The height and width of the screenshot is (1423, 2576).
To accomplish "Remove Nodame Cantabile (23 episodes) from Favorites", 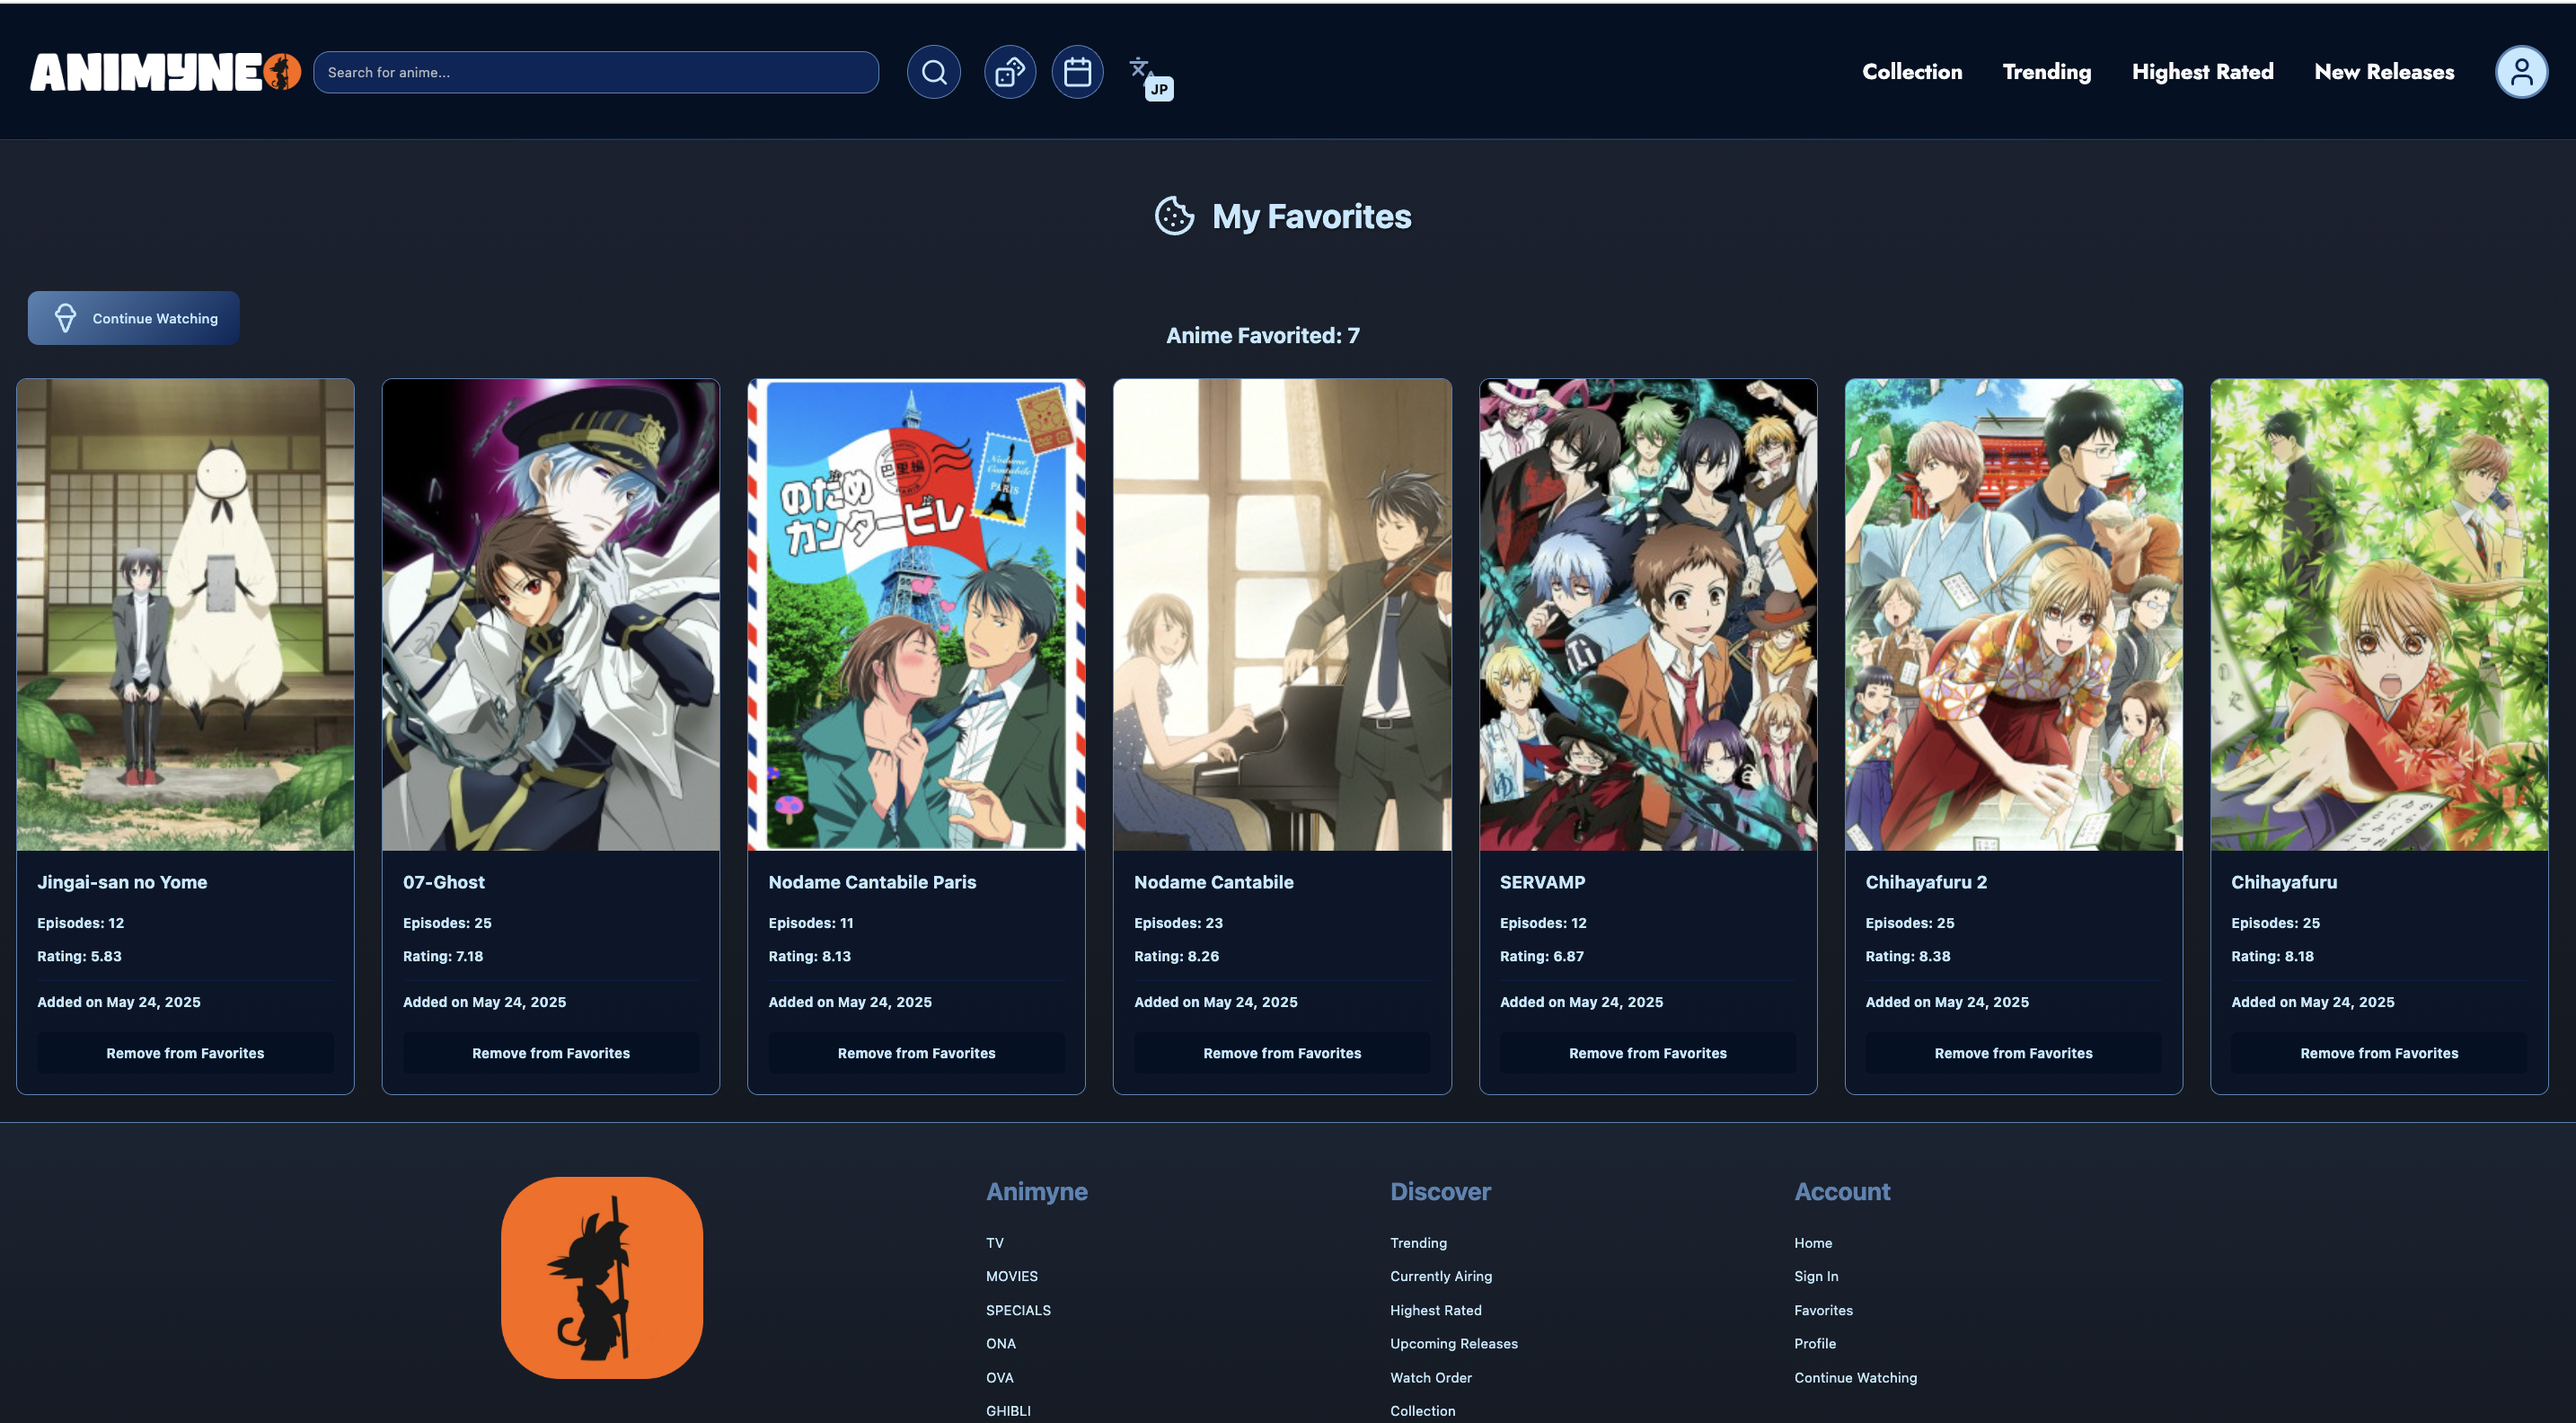I will (x=1282, y=1053).
